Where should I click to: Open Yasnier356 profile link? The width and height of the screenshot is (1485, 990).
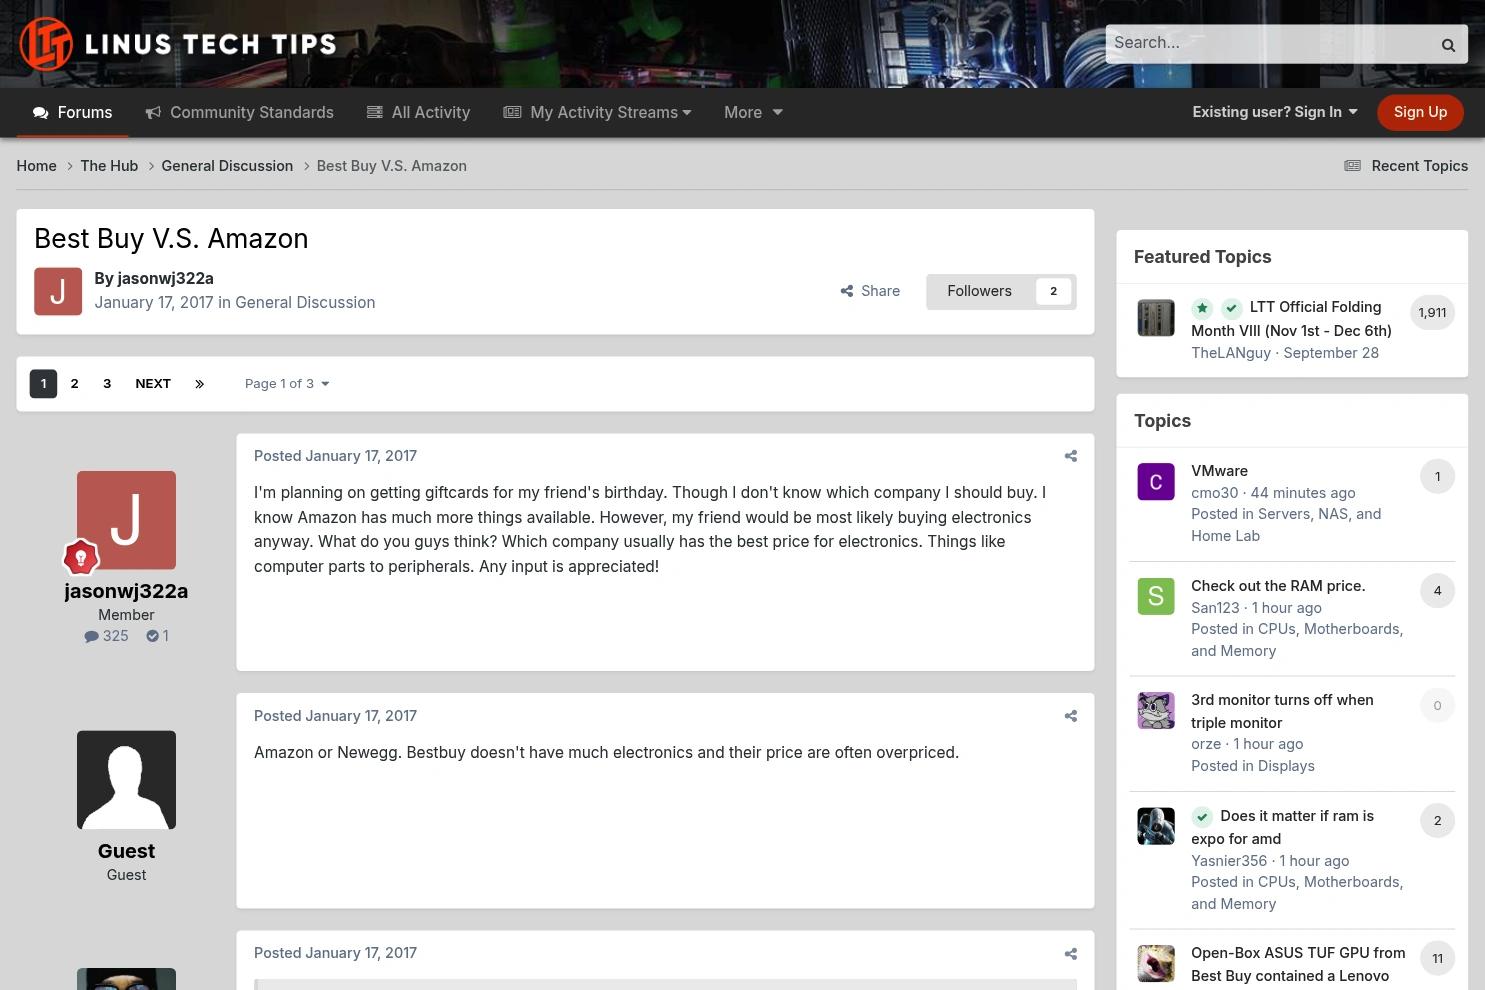1229,861
